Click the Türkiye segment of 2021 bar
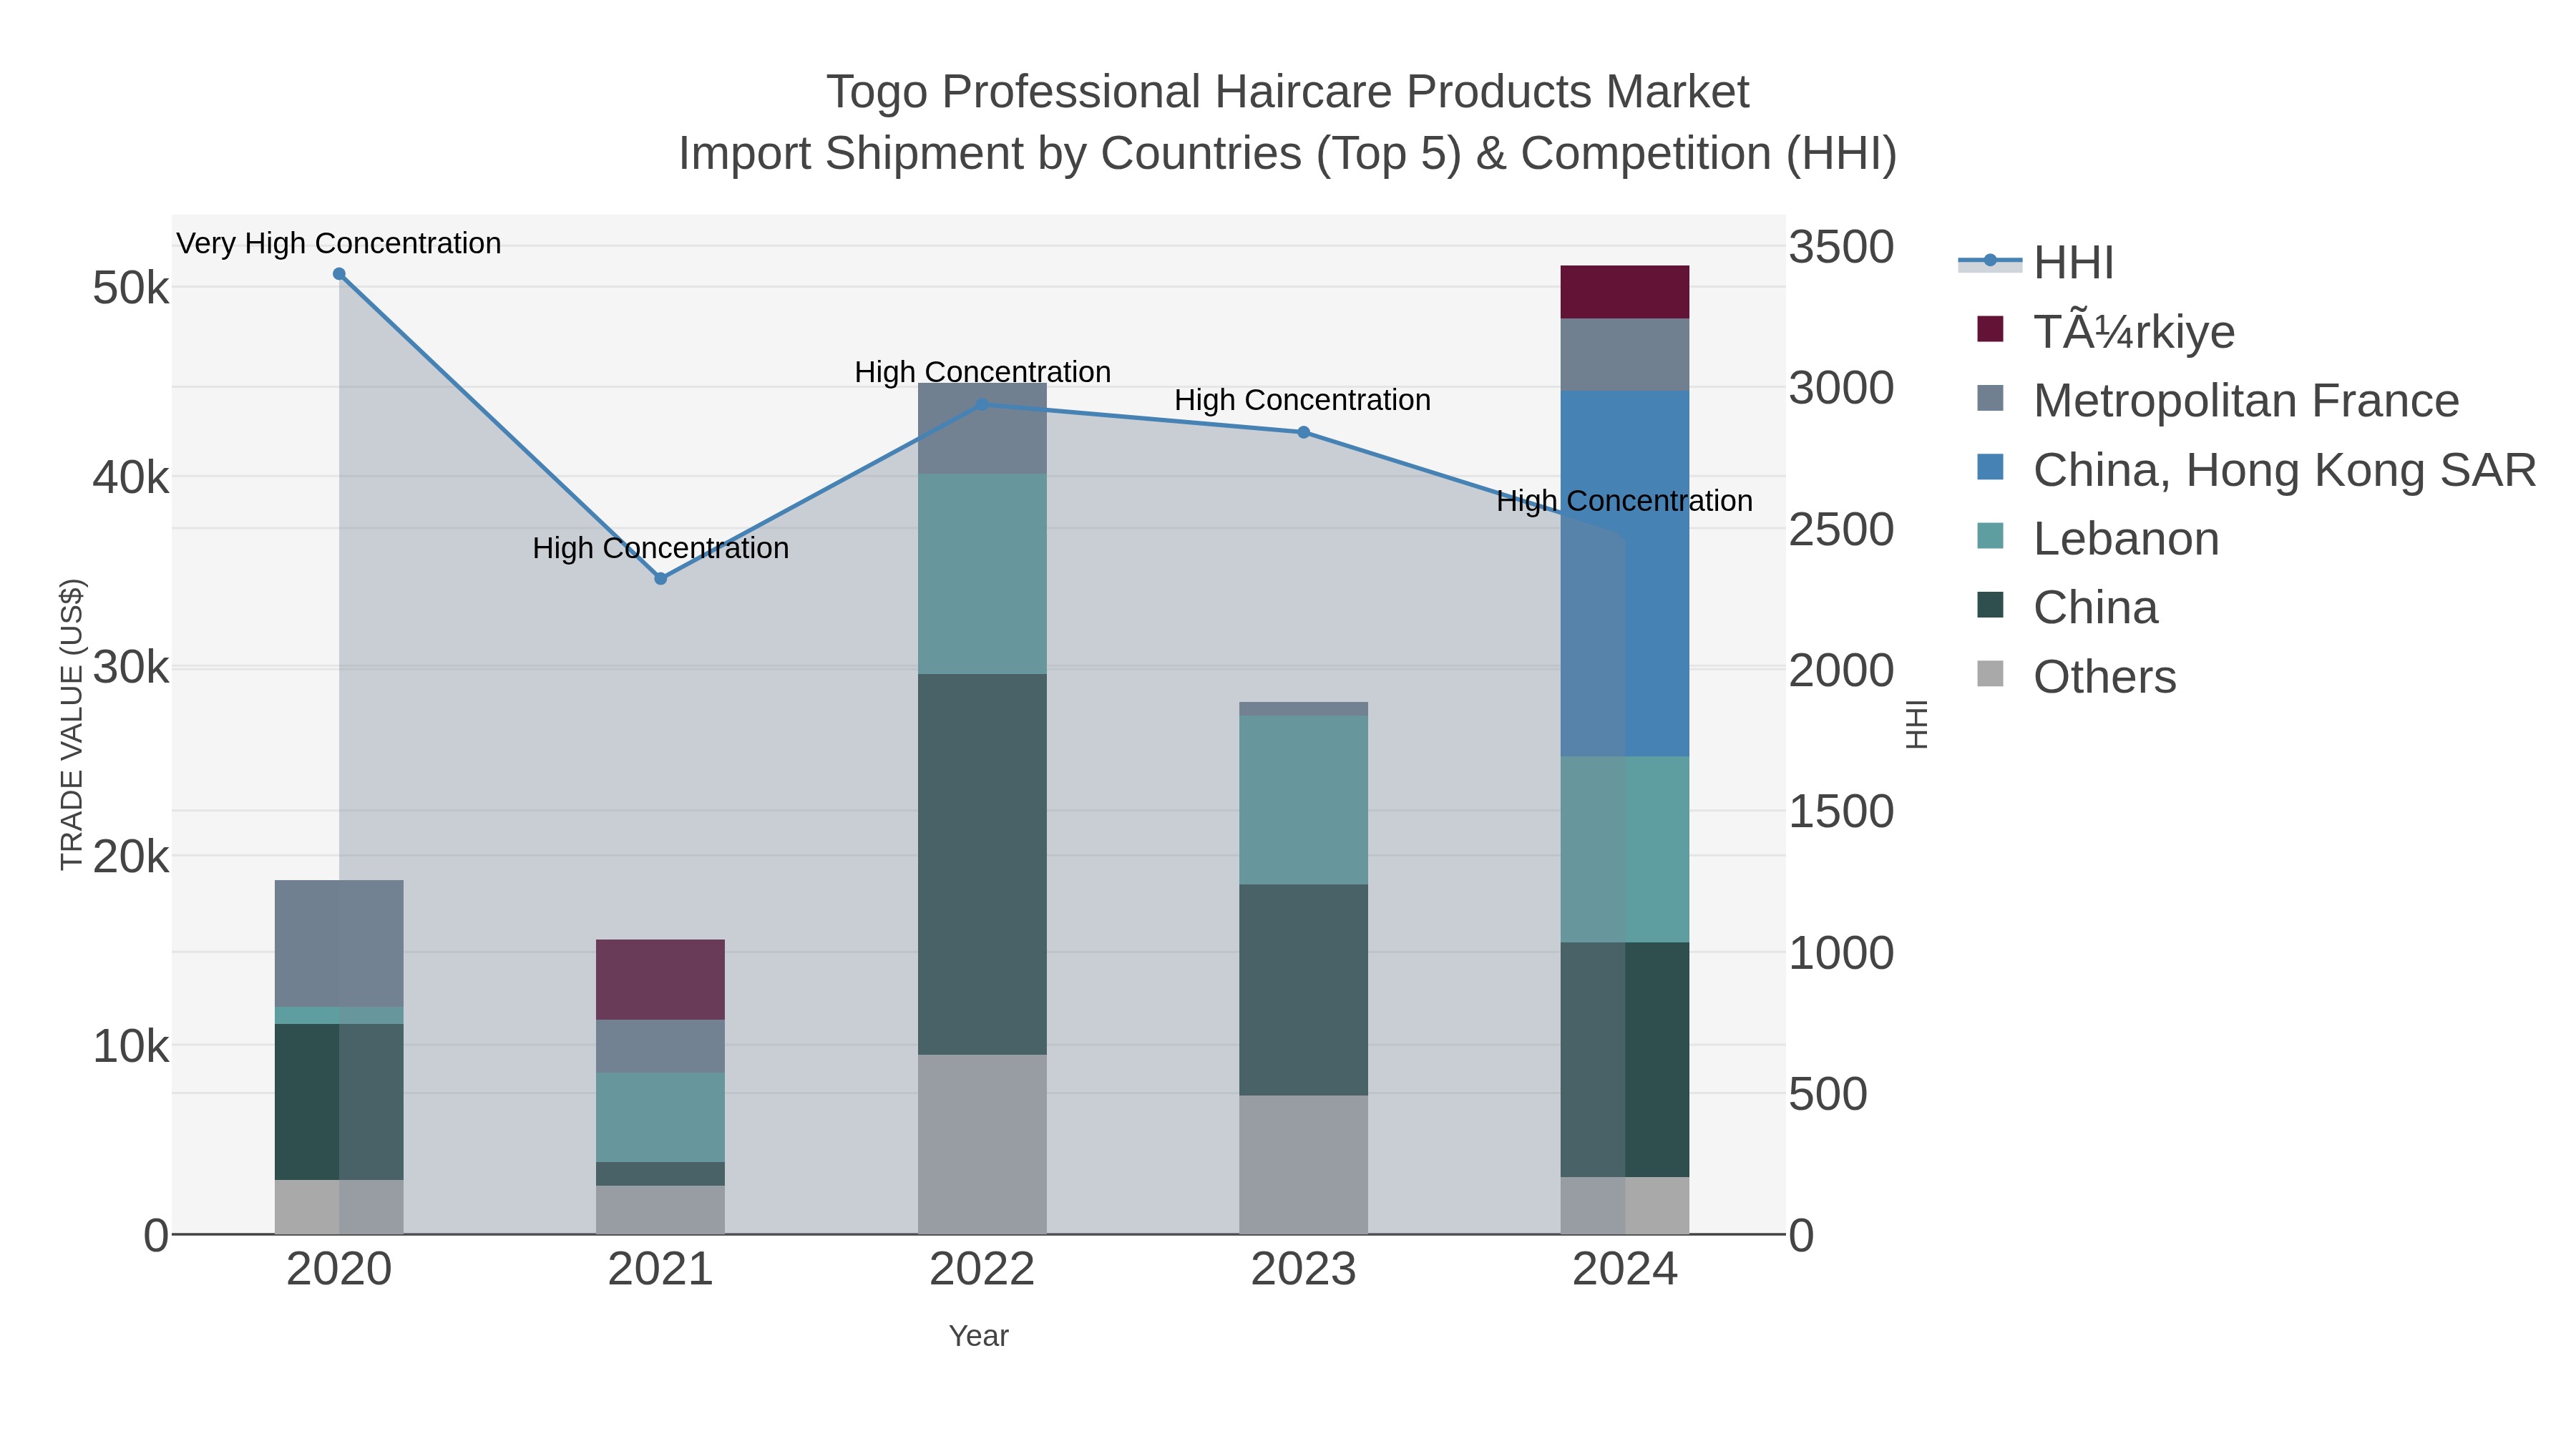The width and height of the screenshot is (2576, 1449). click(660, 980)
